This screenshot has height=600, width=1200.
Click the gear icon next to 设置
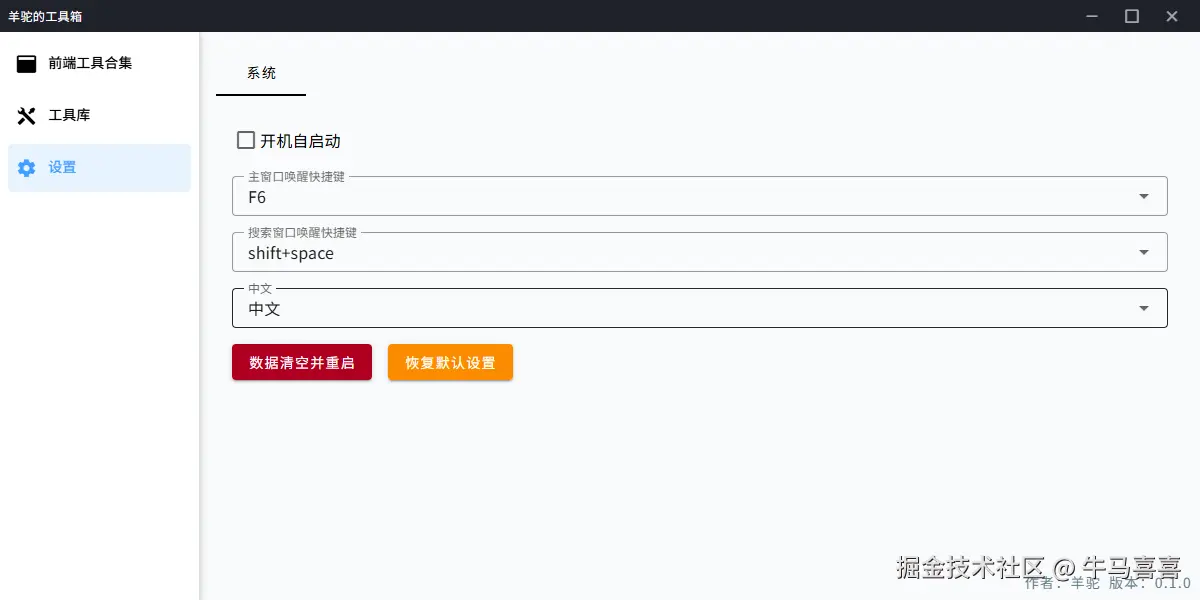point(26,167)
